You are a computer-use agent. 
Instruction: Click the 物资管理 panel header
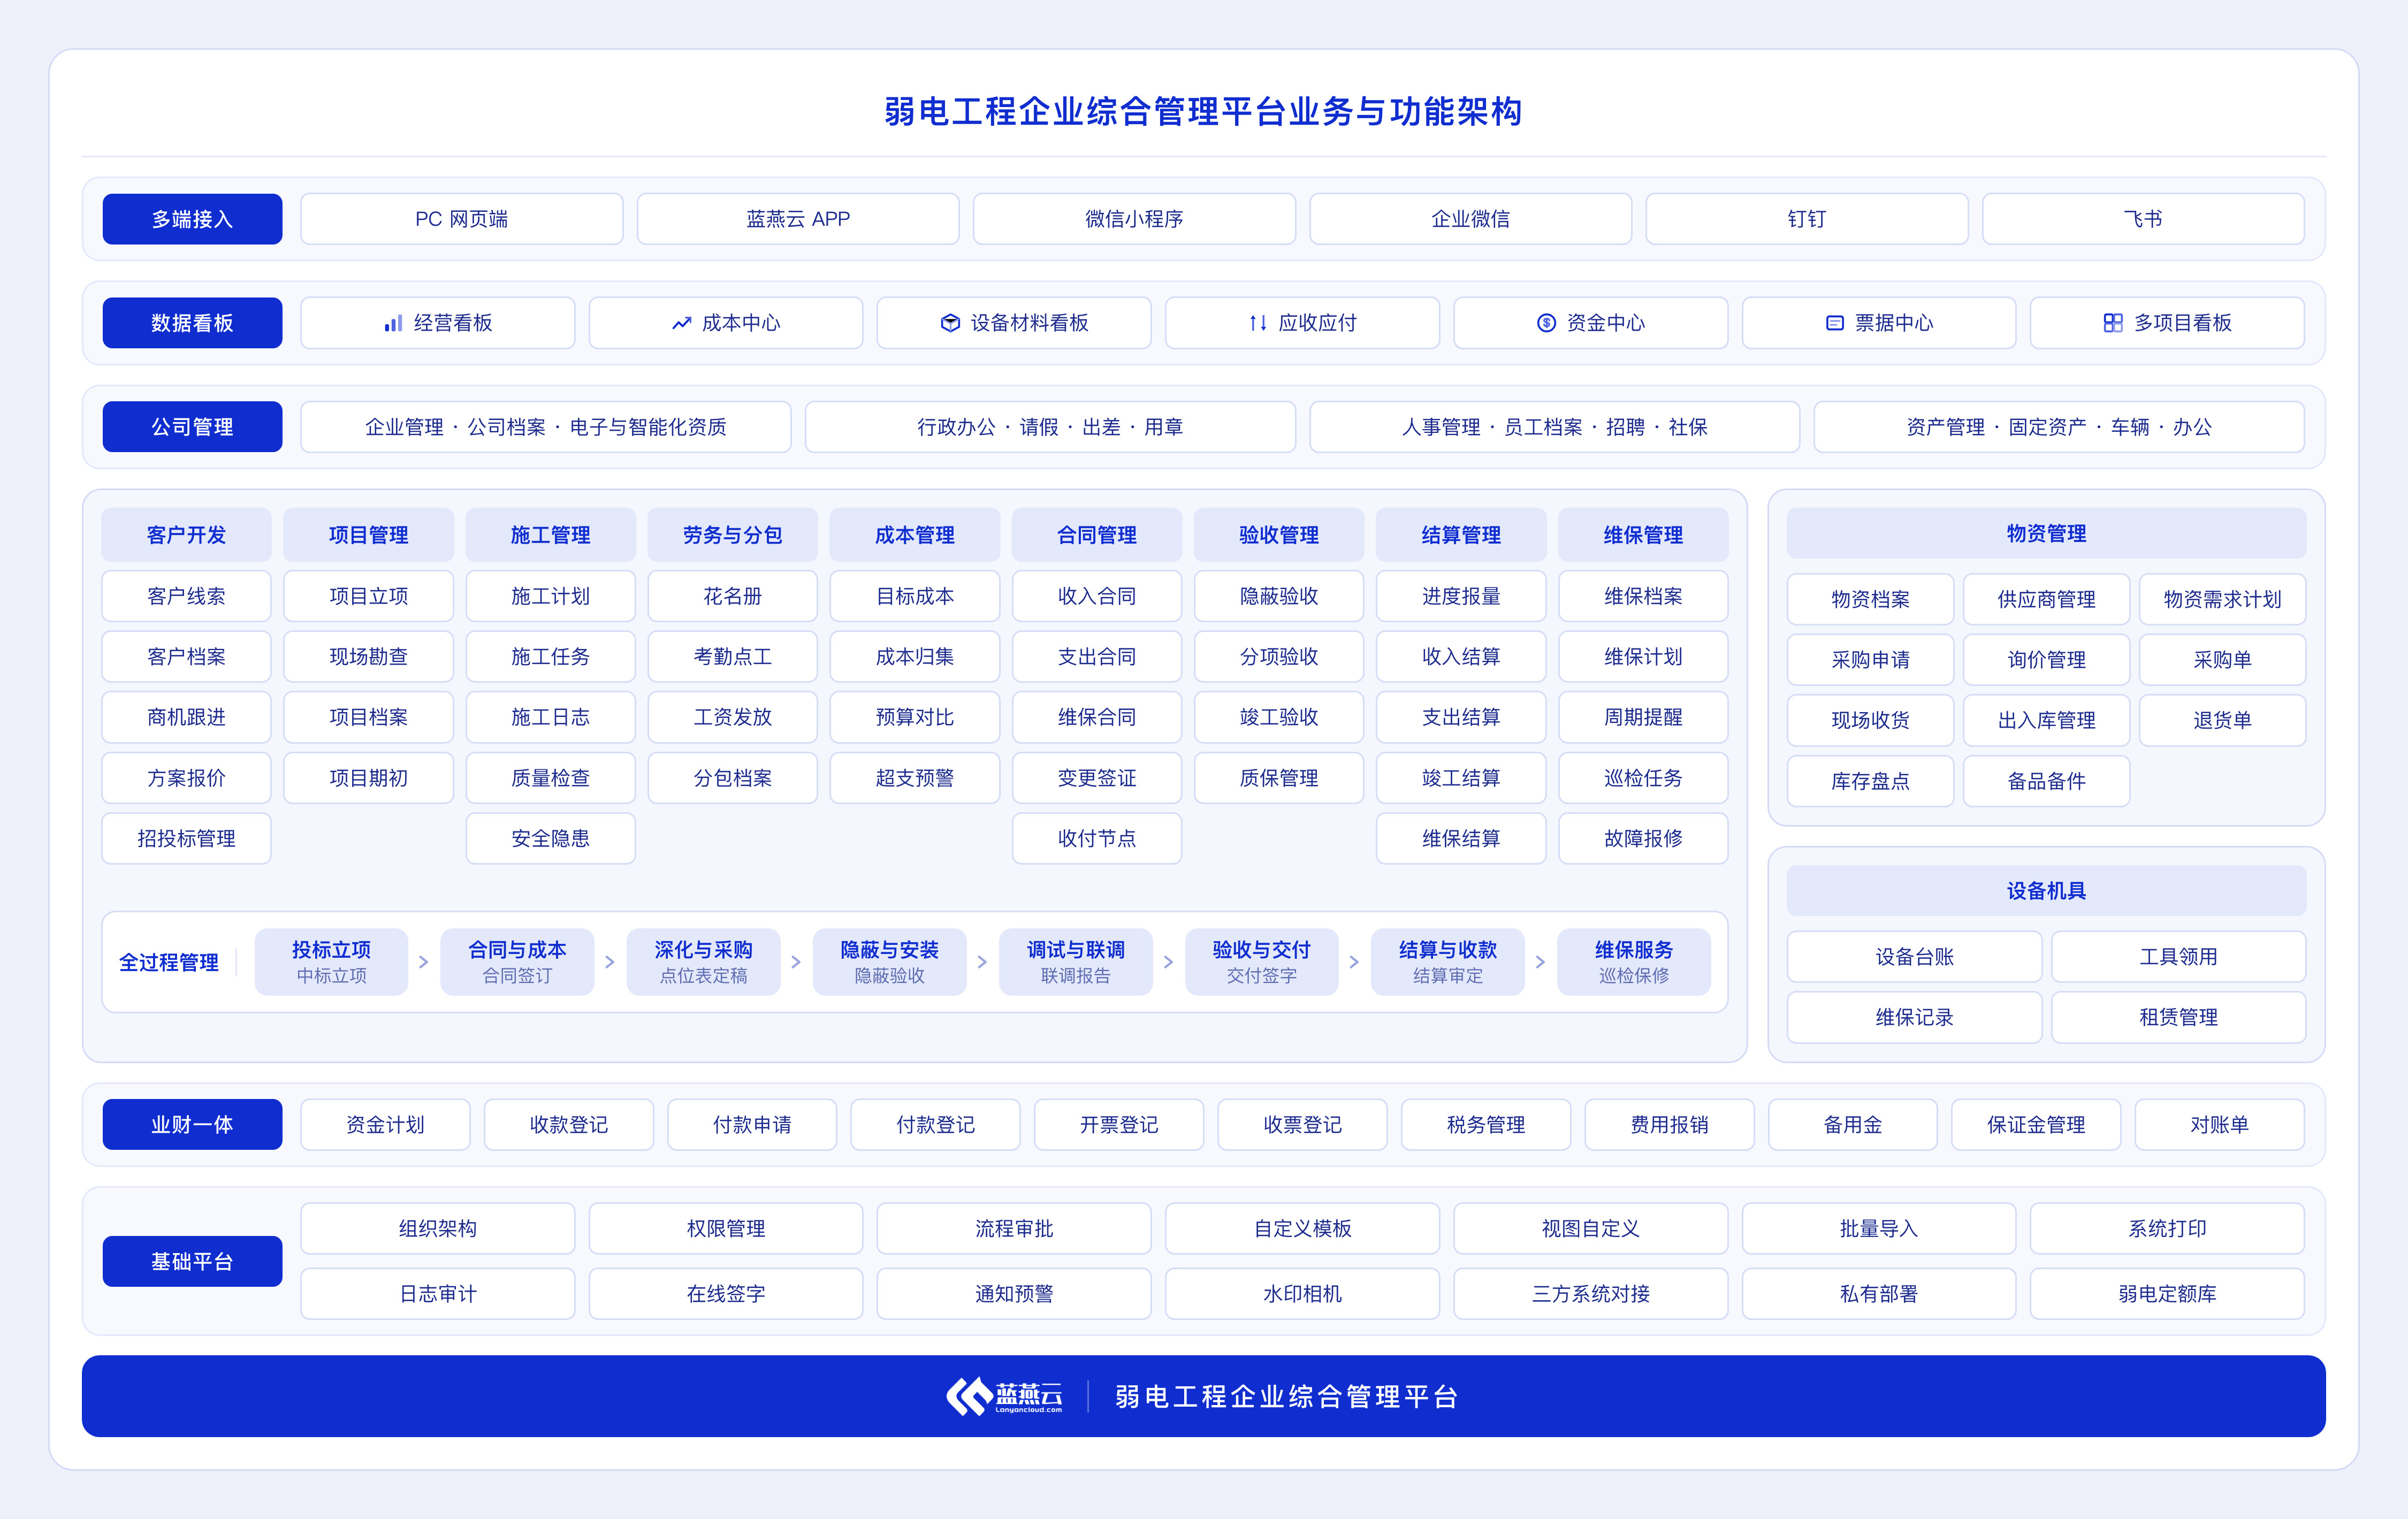pos(2046,533)
